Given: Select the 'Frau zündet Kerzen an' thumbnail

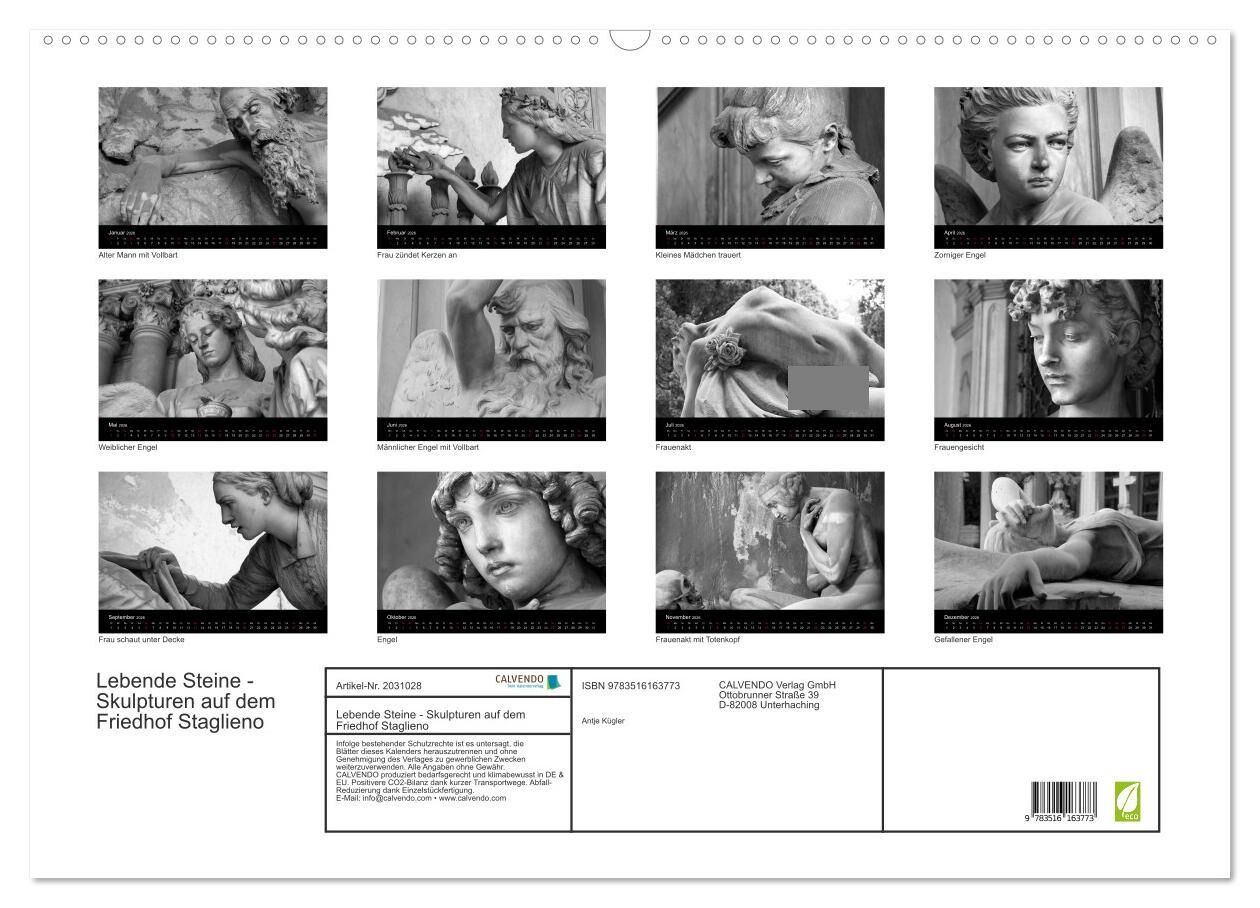Looking at the screenshot, I should point(491,157).
